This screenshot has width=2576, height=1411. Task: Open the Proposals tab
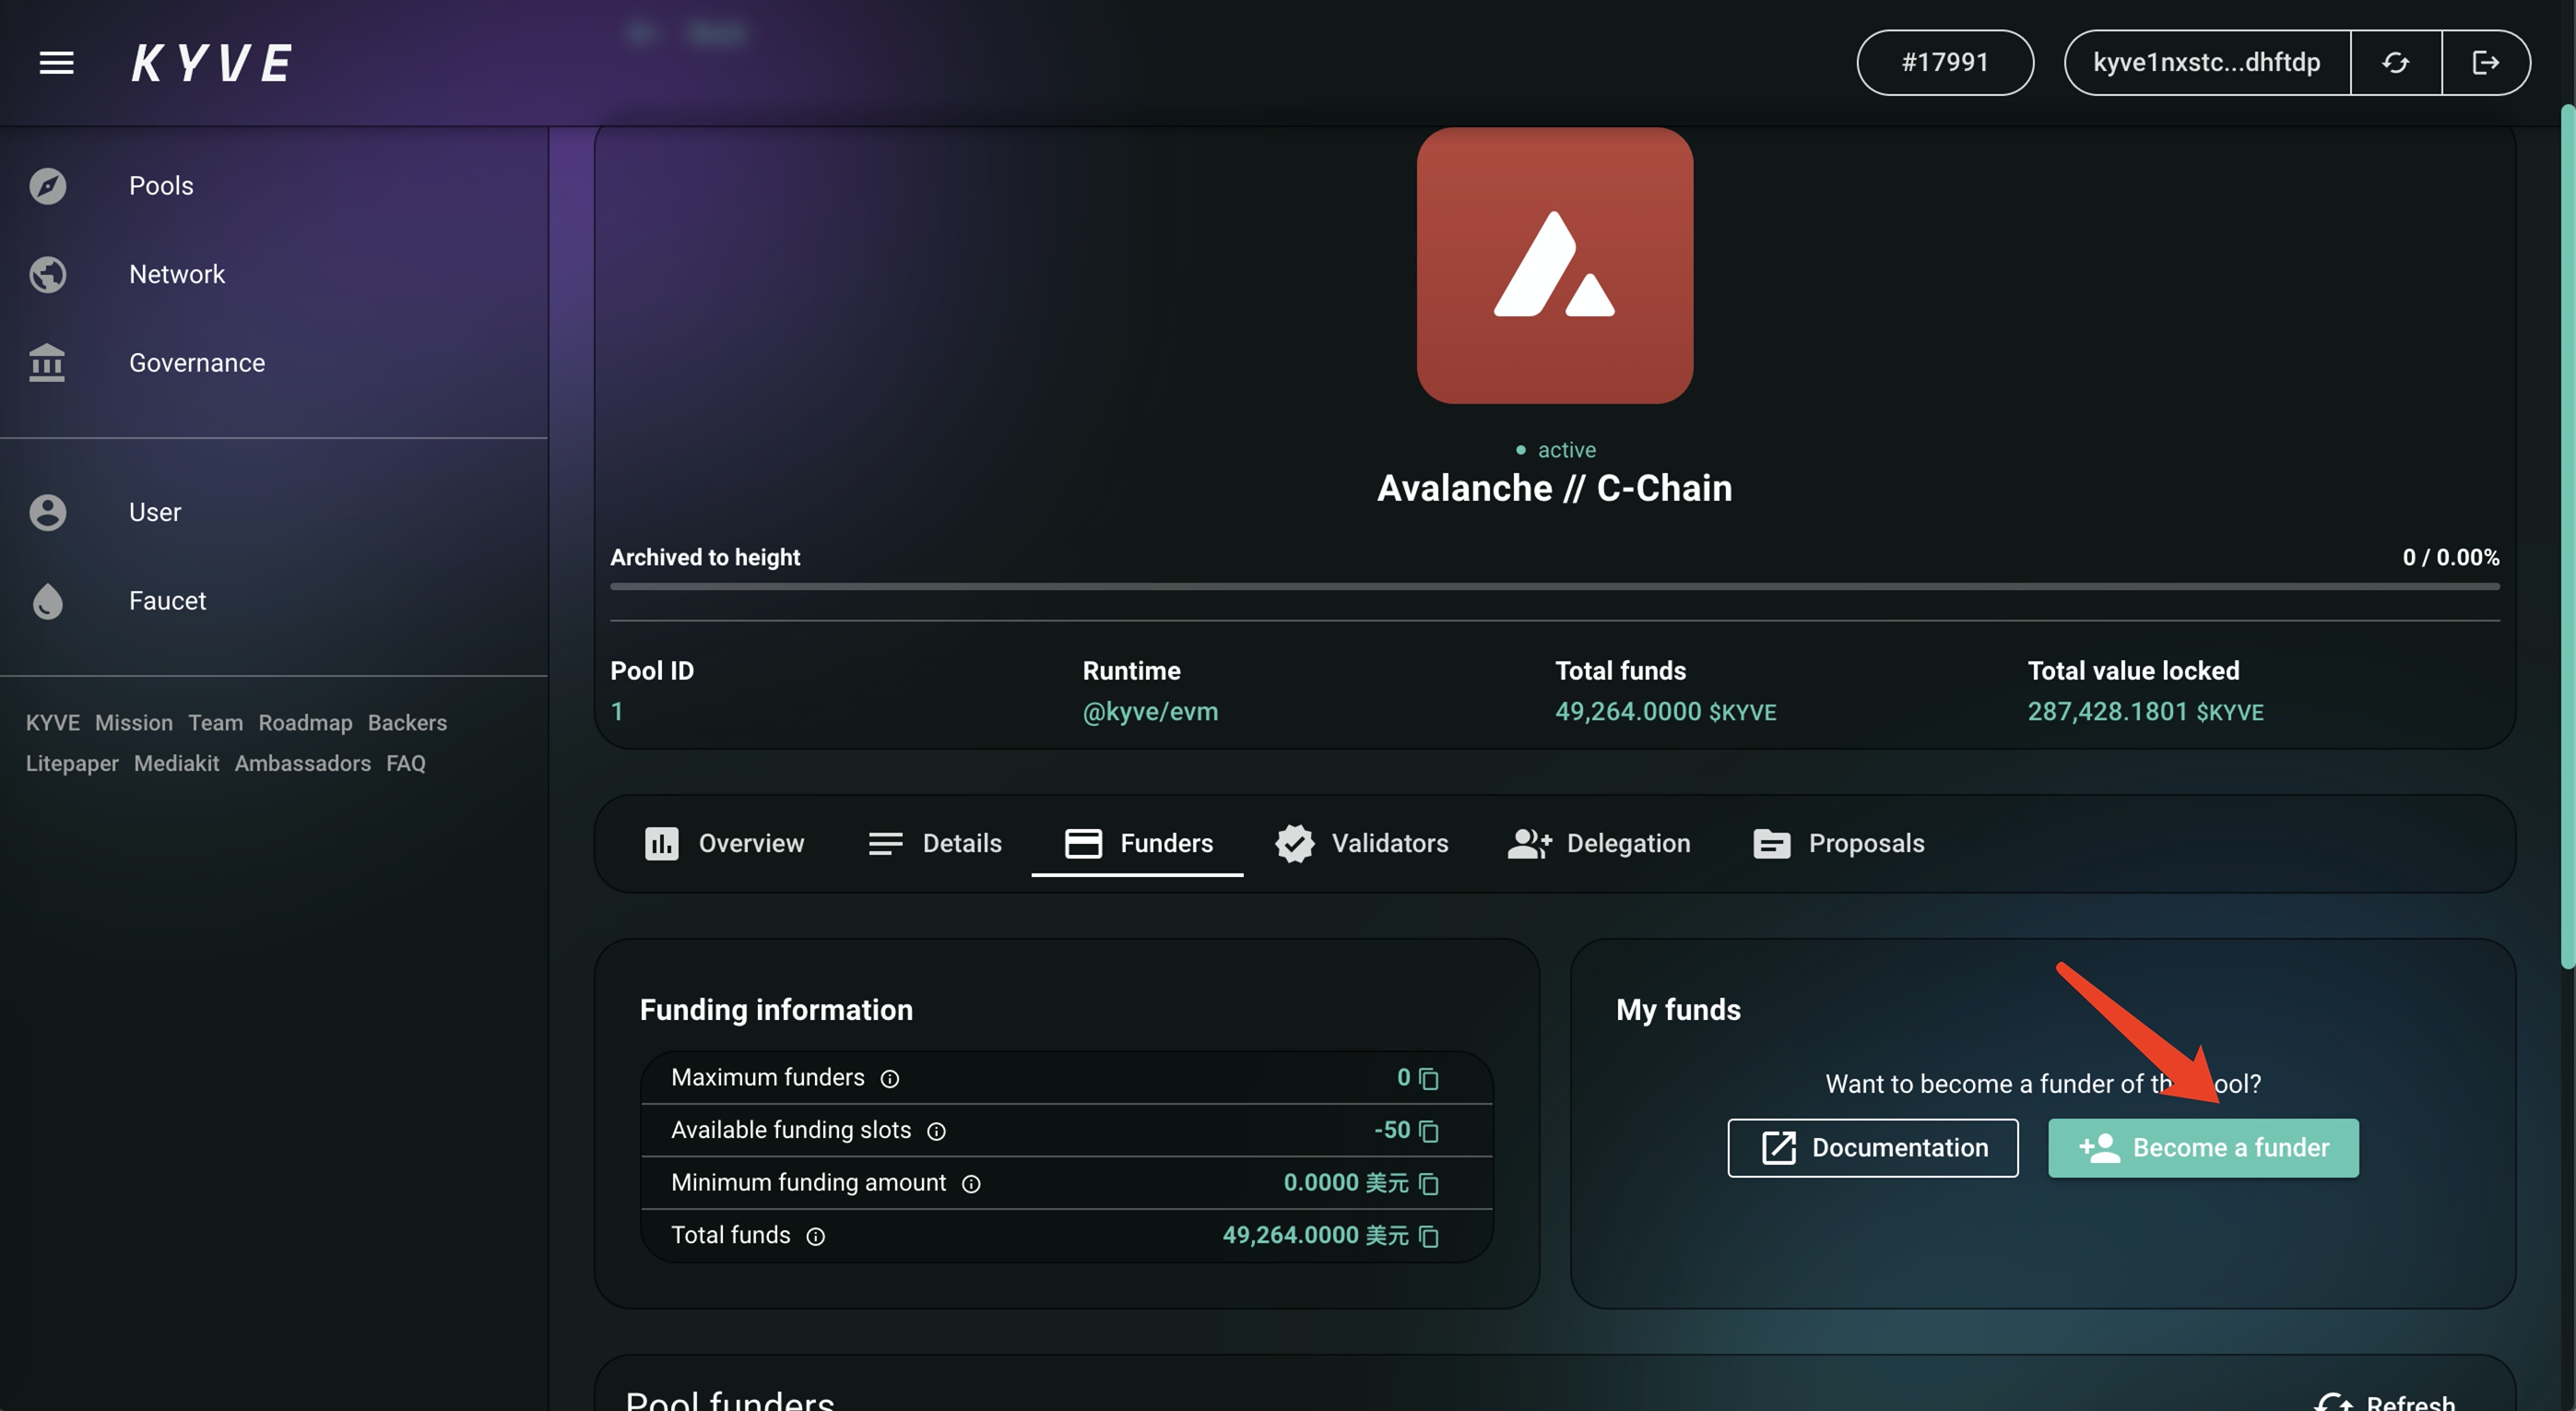(1838, 844)
